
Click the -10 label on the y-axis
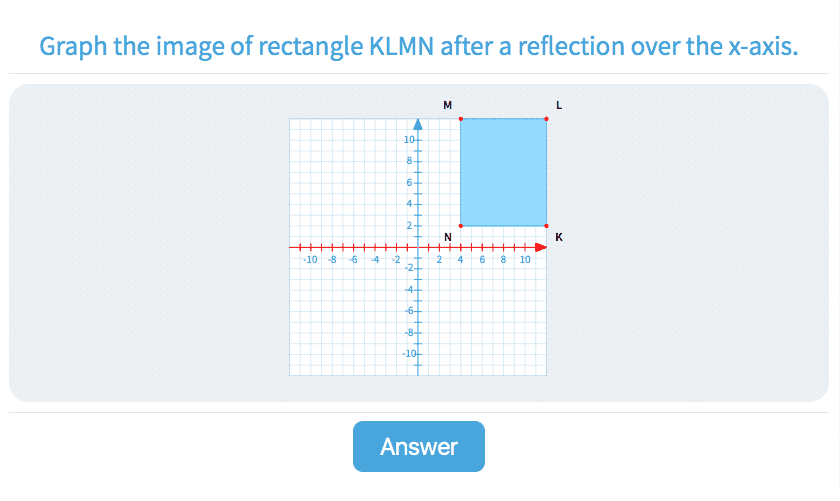click(x=408, y=354)
